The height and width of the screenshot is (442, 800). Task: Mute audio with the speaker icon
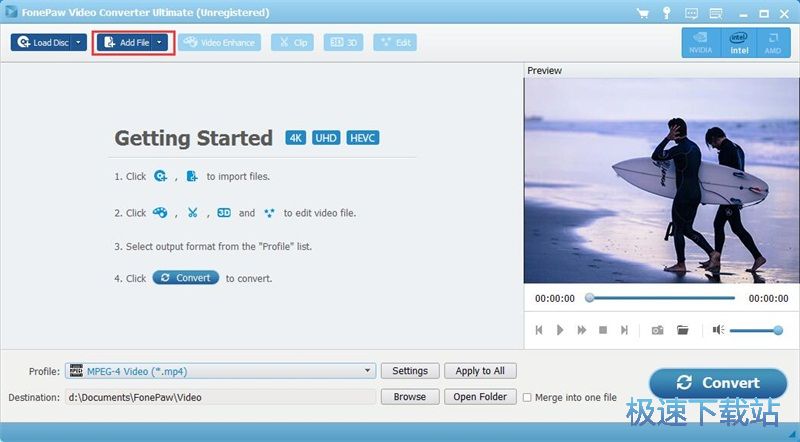tap(718, 330)
